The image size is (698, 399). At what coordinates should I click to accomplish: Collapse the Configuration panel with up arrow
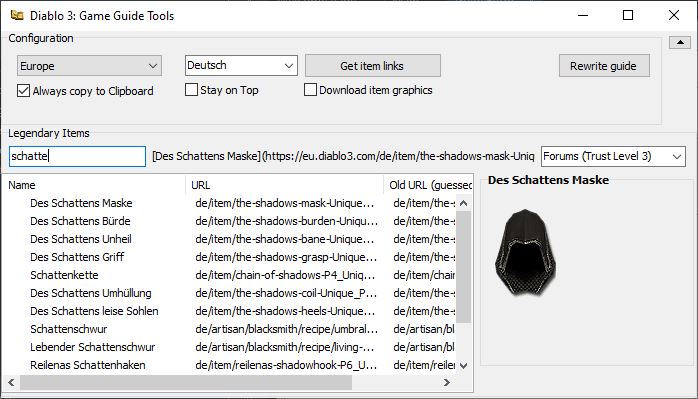click(680, 42)
